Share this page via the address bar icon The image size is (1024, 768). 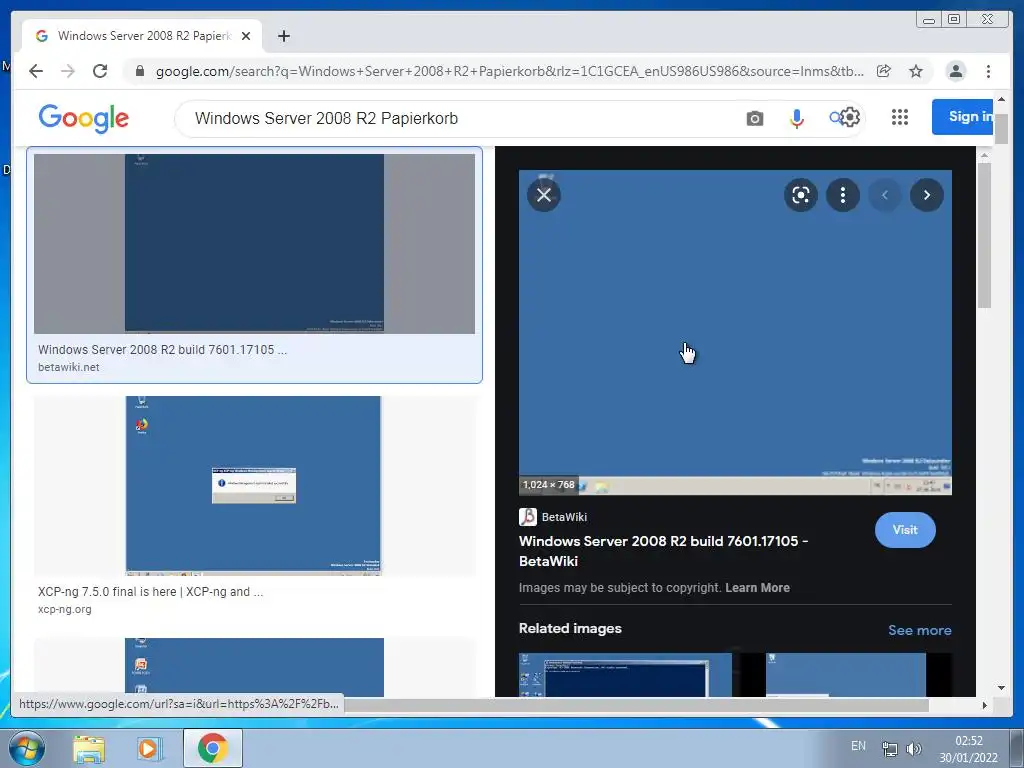click(x=884, y=71)
